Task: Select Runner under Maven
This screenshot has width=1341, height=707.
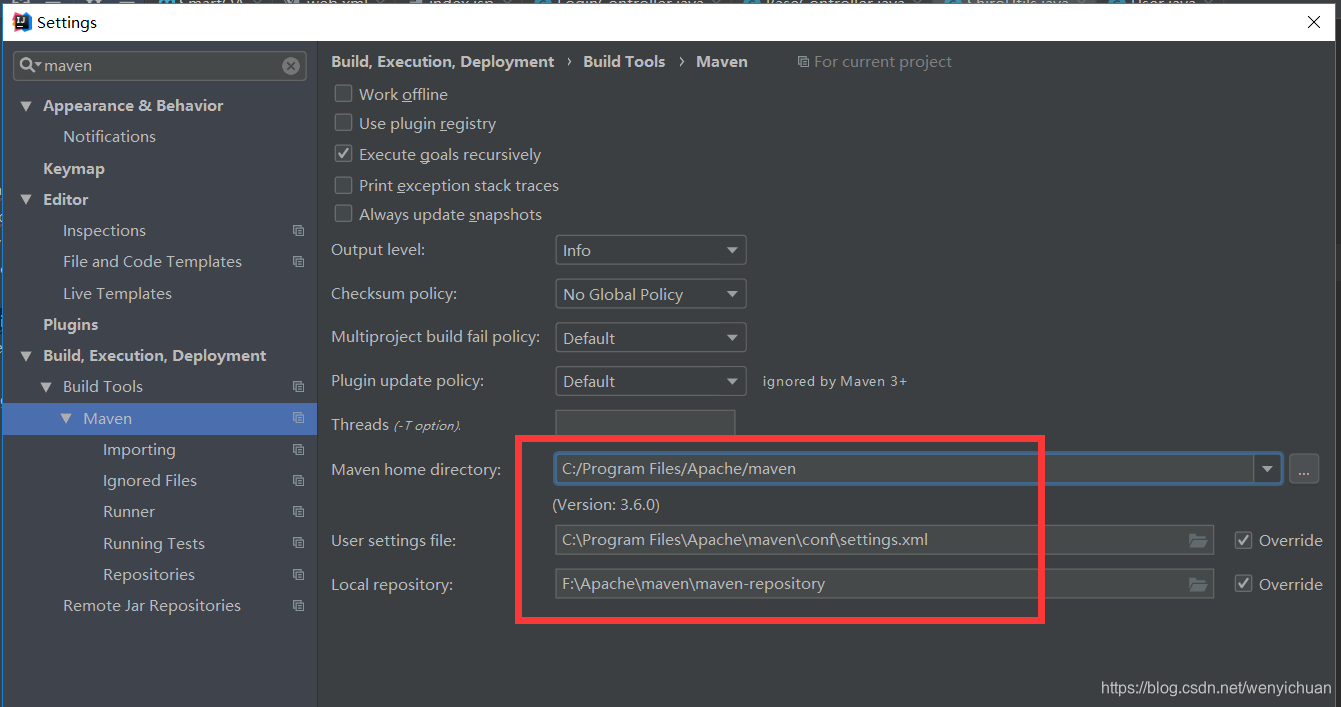Action: [x=129, y=512]
